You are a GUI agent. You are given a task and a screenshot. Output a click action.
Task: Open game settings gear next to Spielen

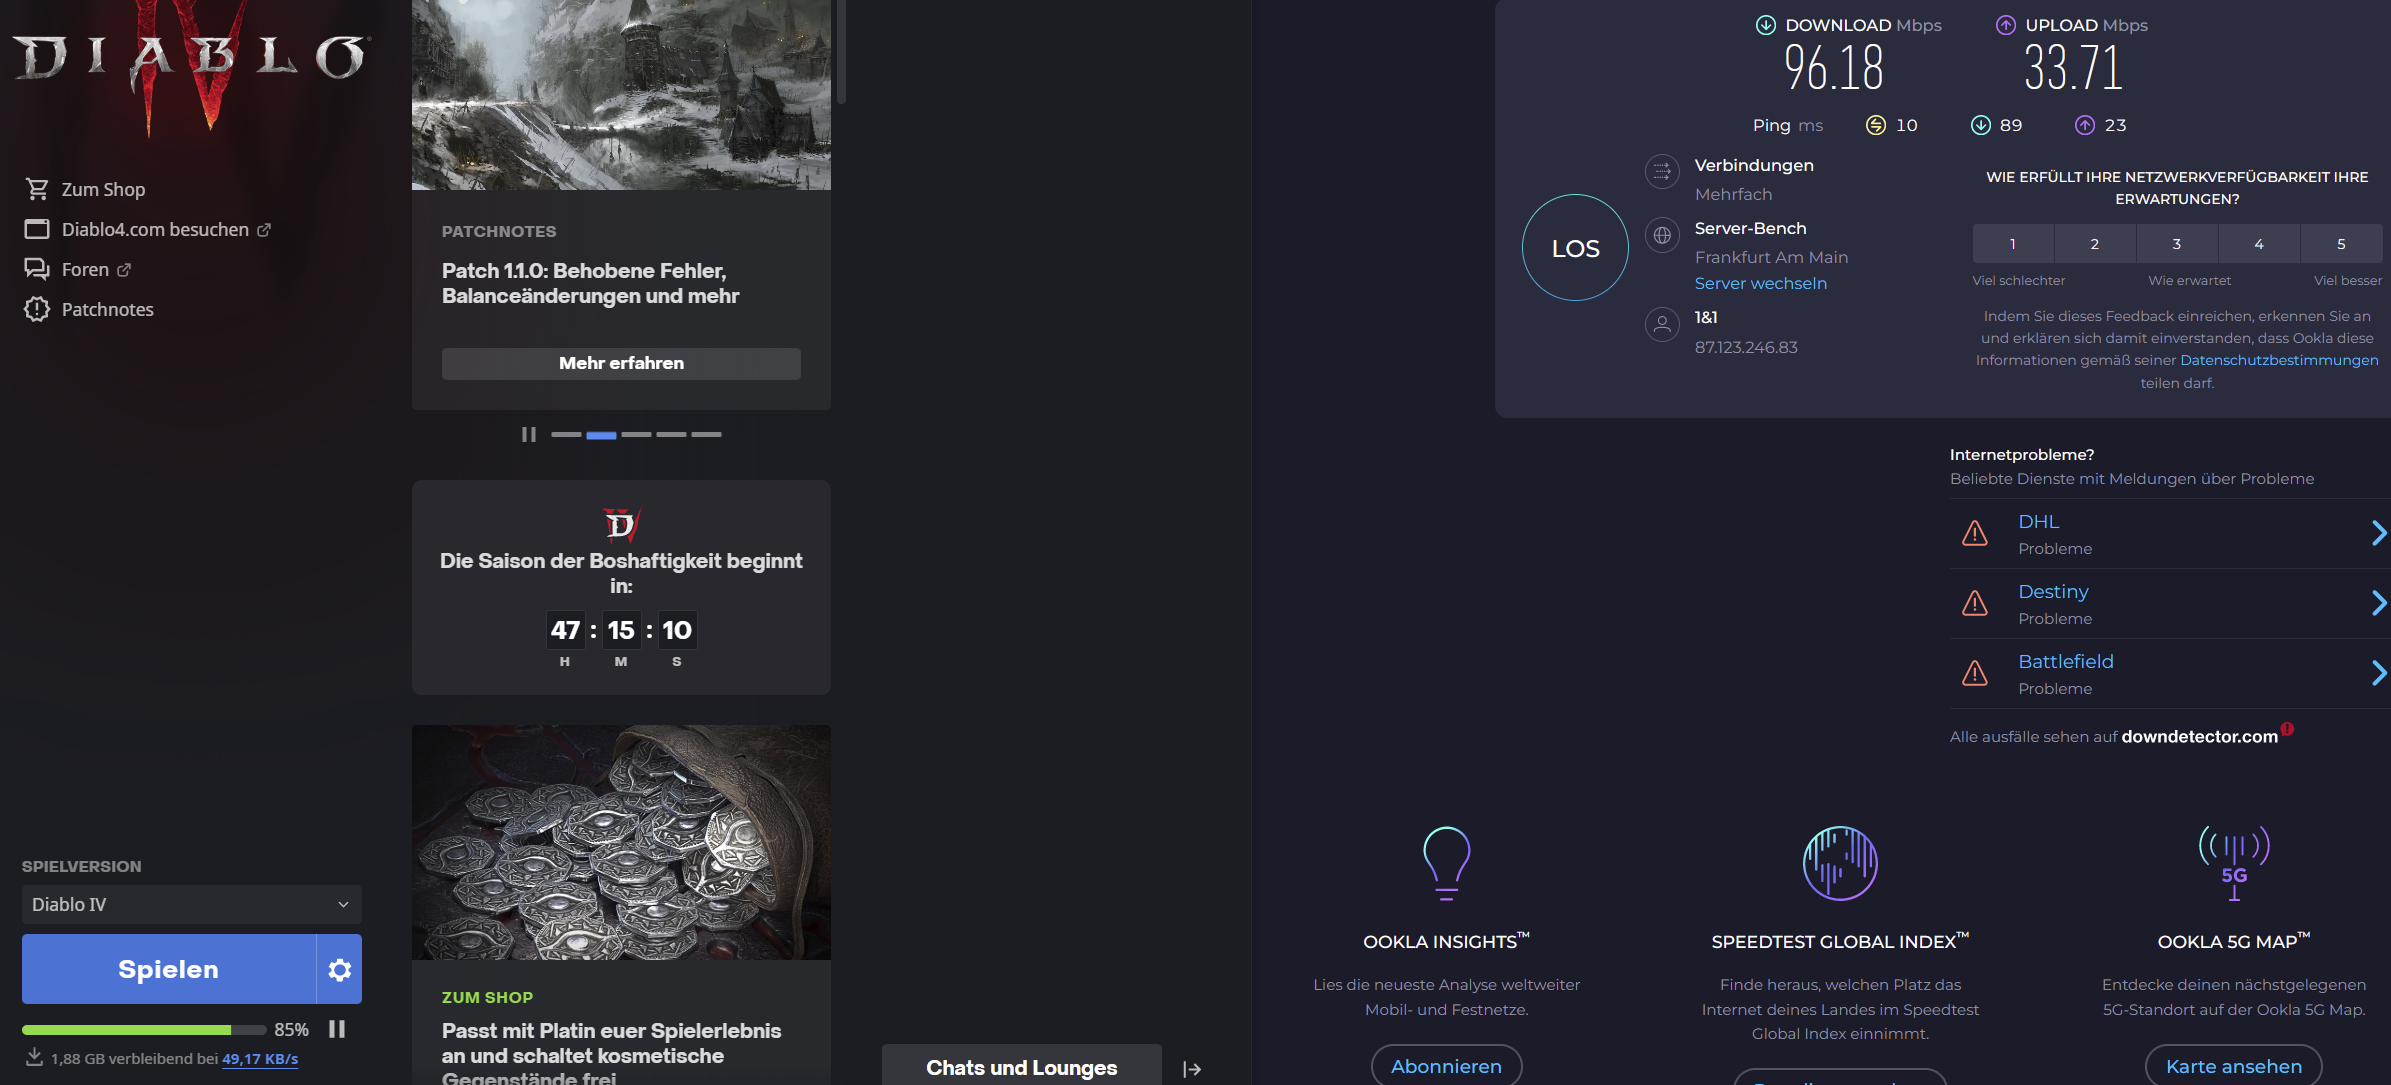point(340,969)
